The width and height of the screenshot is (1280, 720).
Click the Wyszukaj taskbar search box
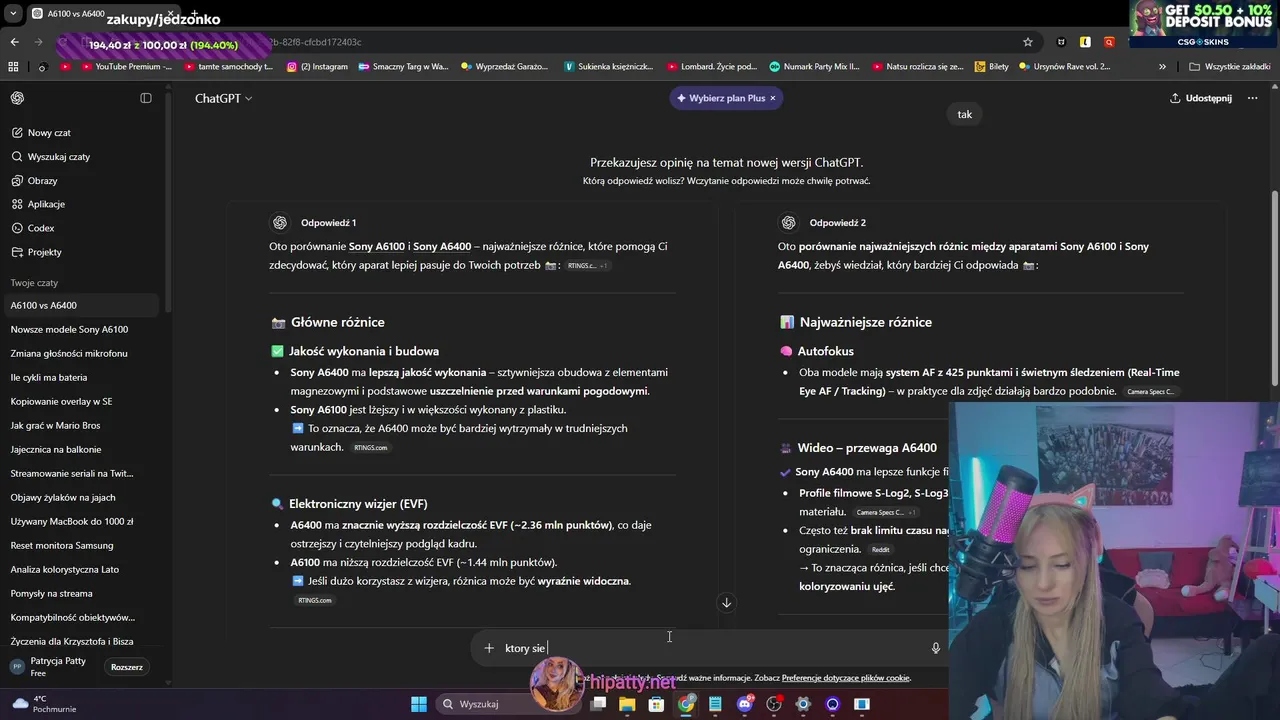506,704
